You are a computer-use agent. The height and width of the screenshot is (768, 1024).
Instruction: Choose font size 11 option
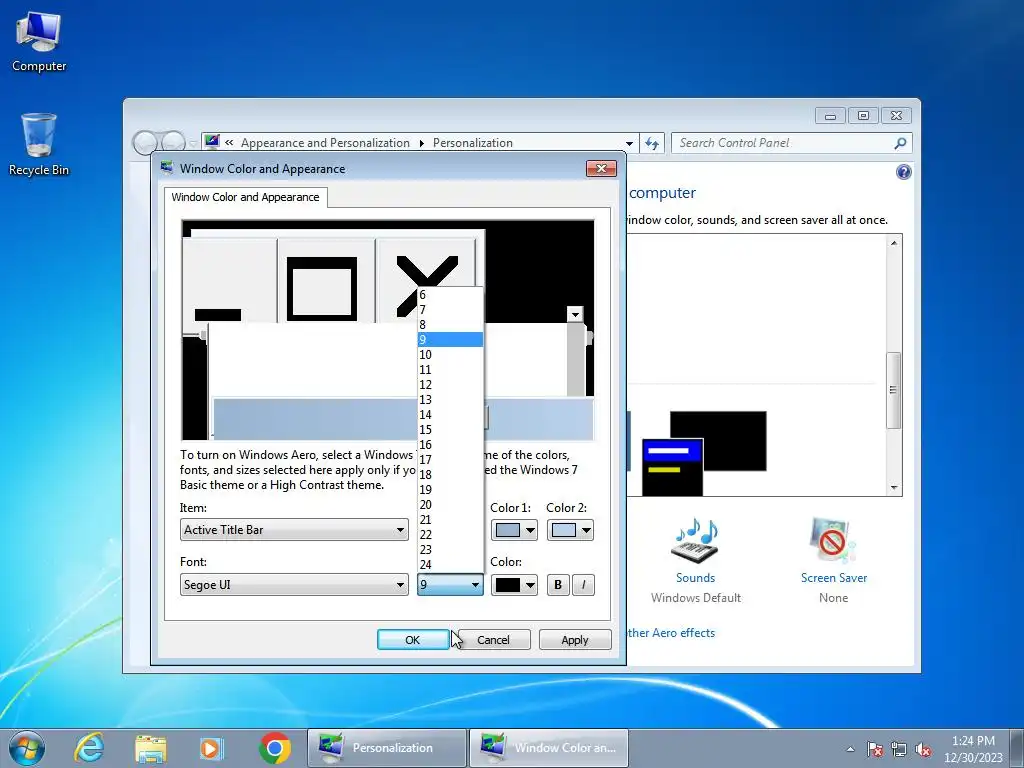click(x=450, y=370)
